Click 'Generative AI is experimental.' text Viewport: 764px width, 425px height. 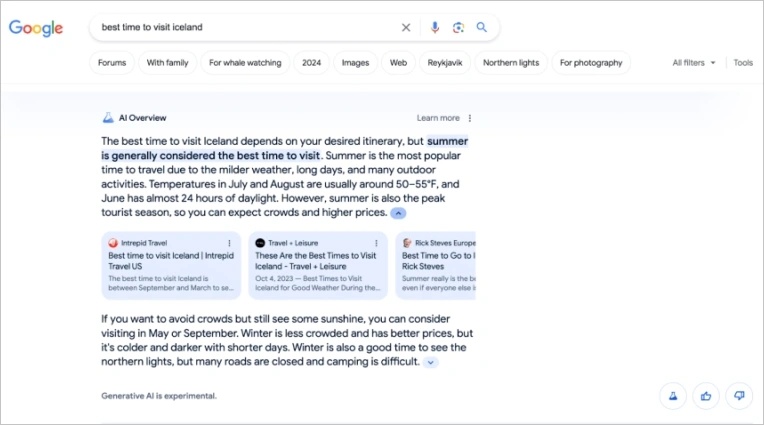tap(159, 396)
